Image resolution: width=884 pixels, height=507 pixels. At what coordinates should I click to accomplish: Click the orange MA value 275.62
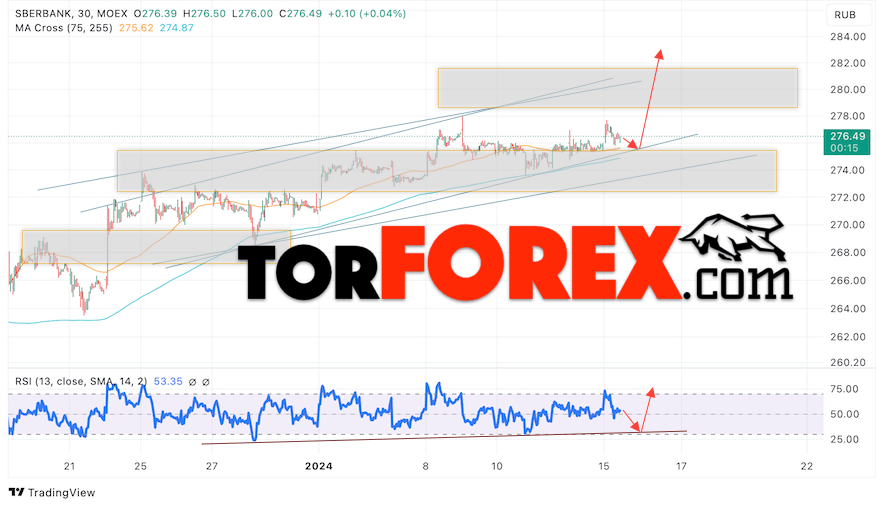point(136,28)
